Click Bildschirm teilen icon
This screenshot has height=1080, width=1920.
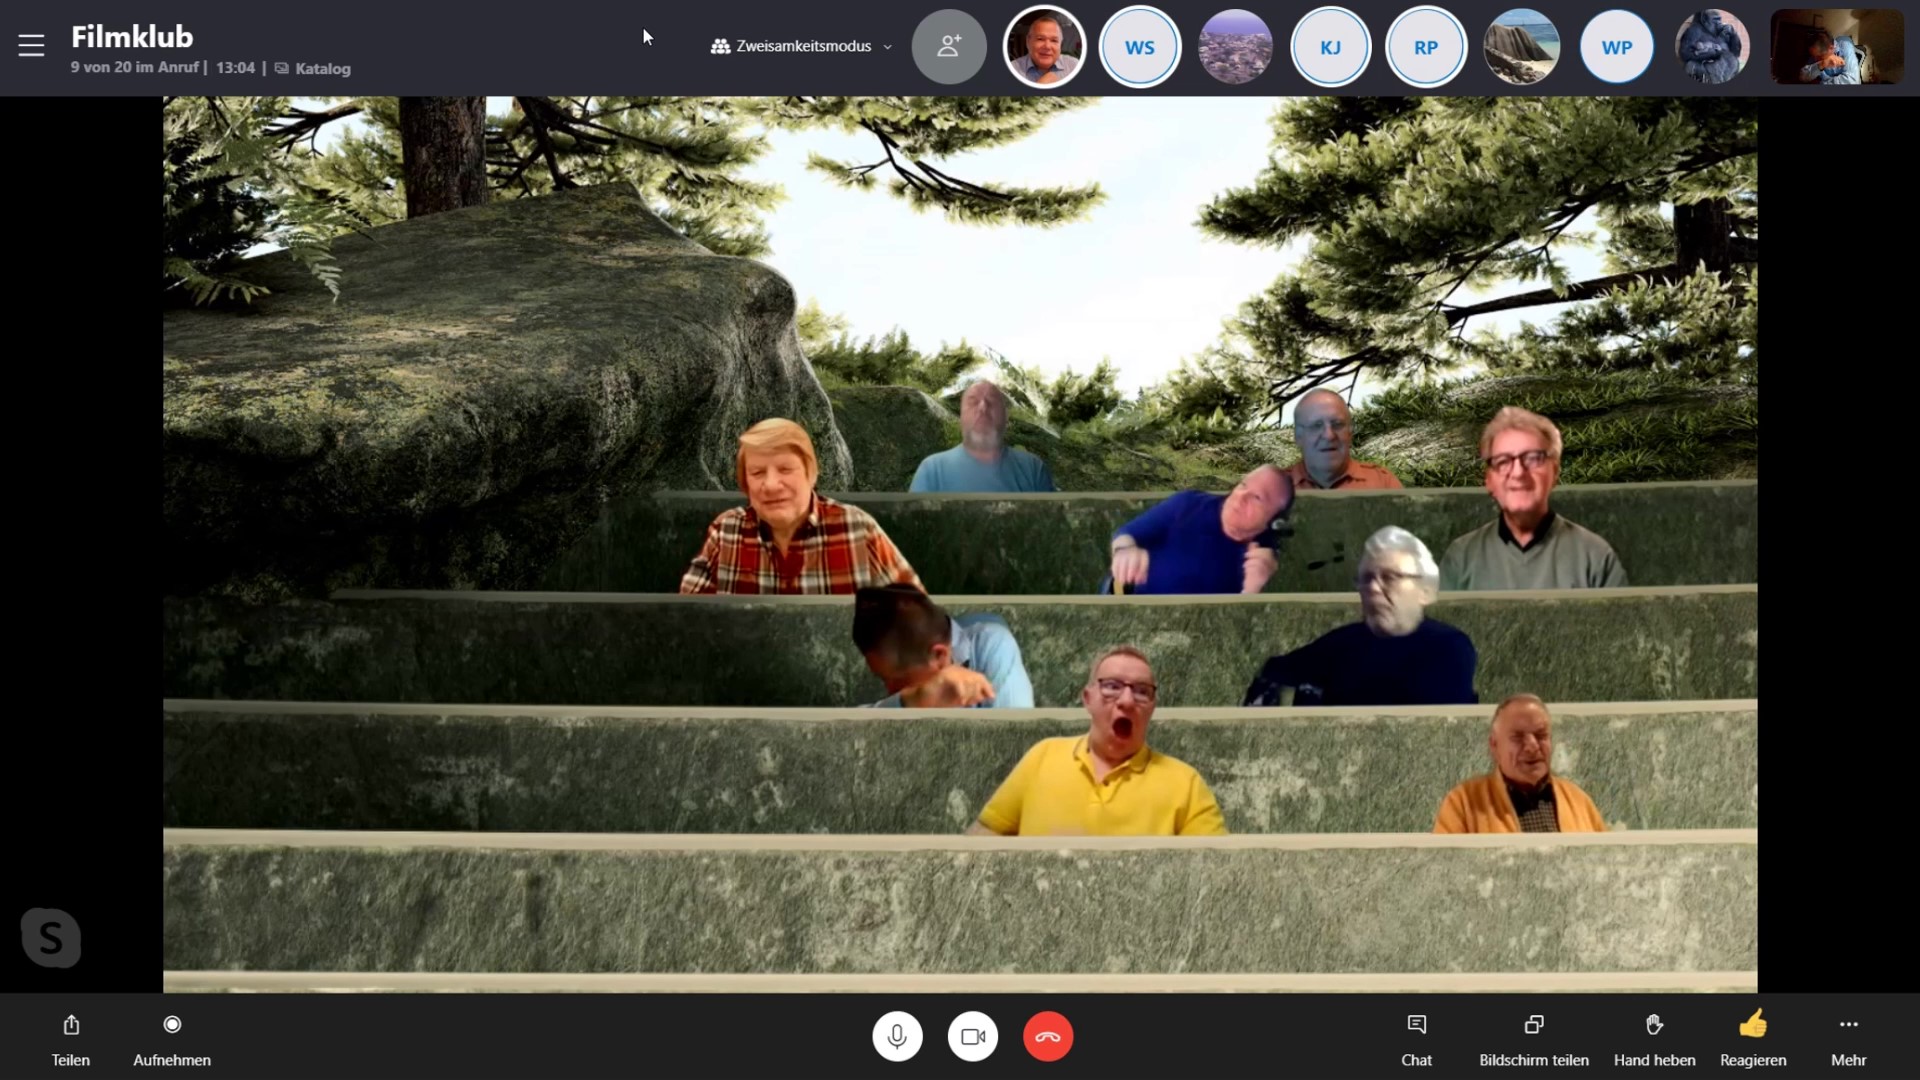1533,1025
